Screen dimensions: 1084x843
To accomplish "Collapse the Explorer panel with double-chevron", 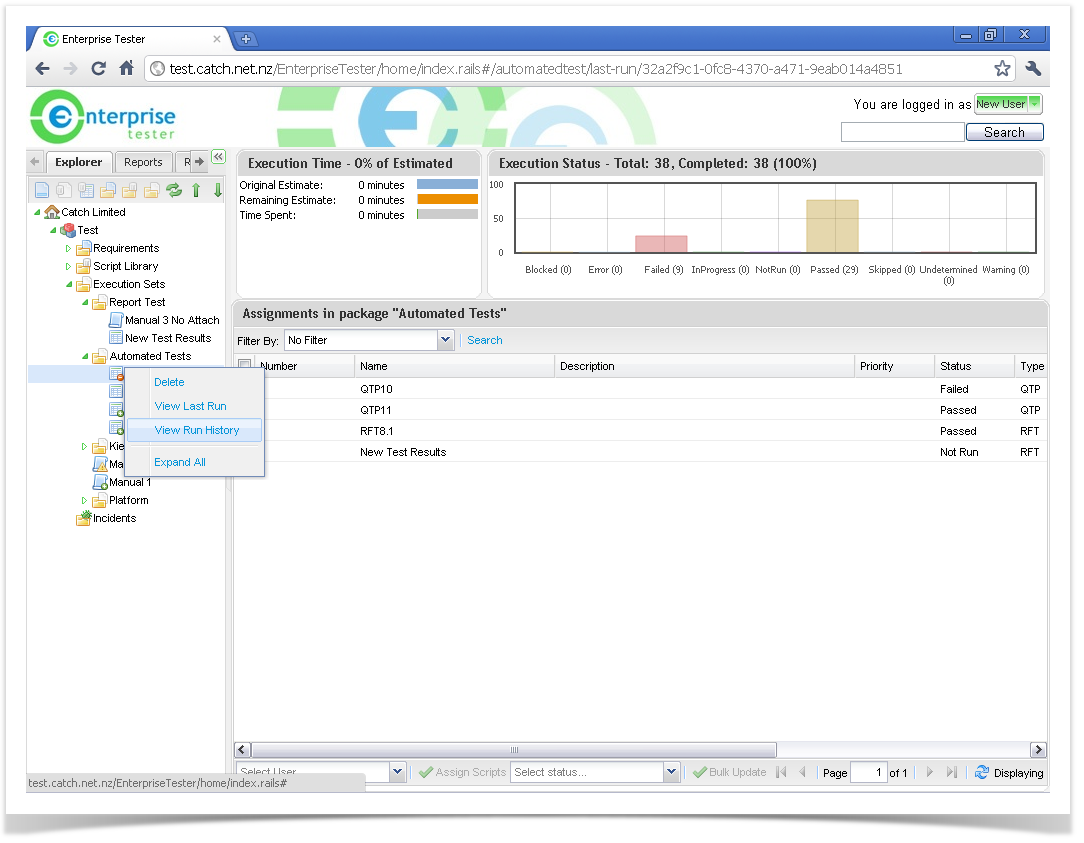I will [217, 156].
